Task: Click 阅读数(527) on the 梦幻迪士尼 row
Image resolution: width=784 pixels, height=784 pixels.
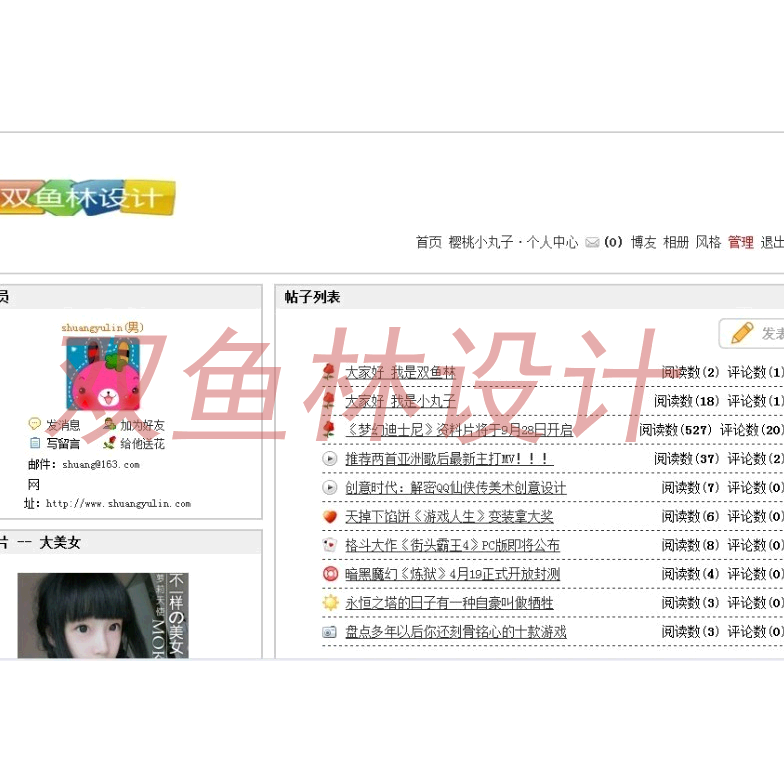Action: [676, 430]
